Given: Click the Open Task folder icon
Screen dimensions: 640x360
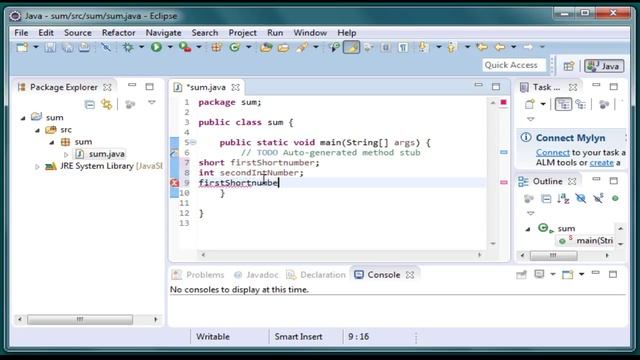Looking at the screenshot, I should [283, 47].
